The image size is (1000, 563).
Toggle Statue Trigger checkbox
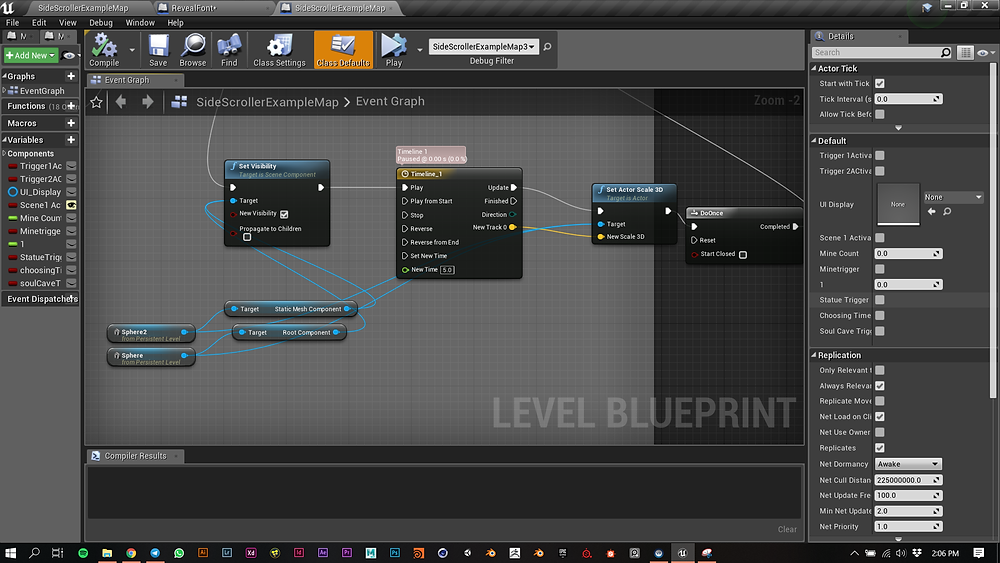[879, 300]
